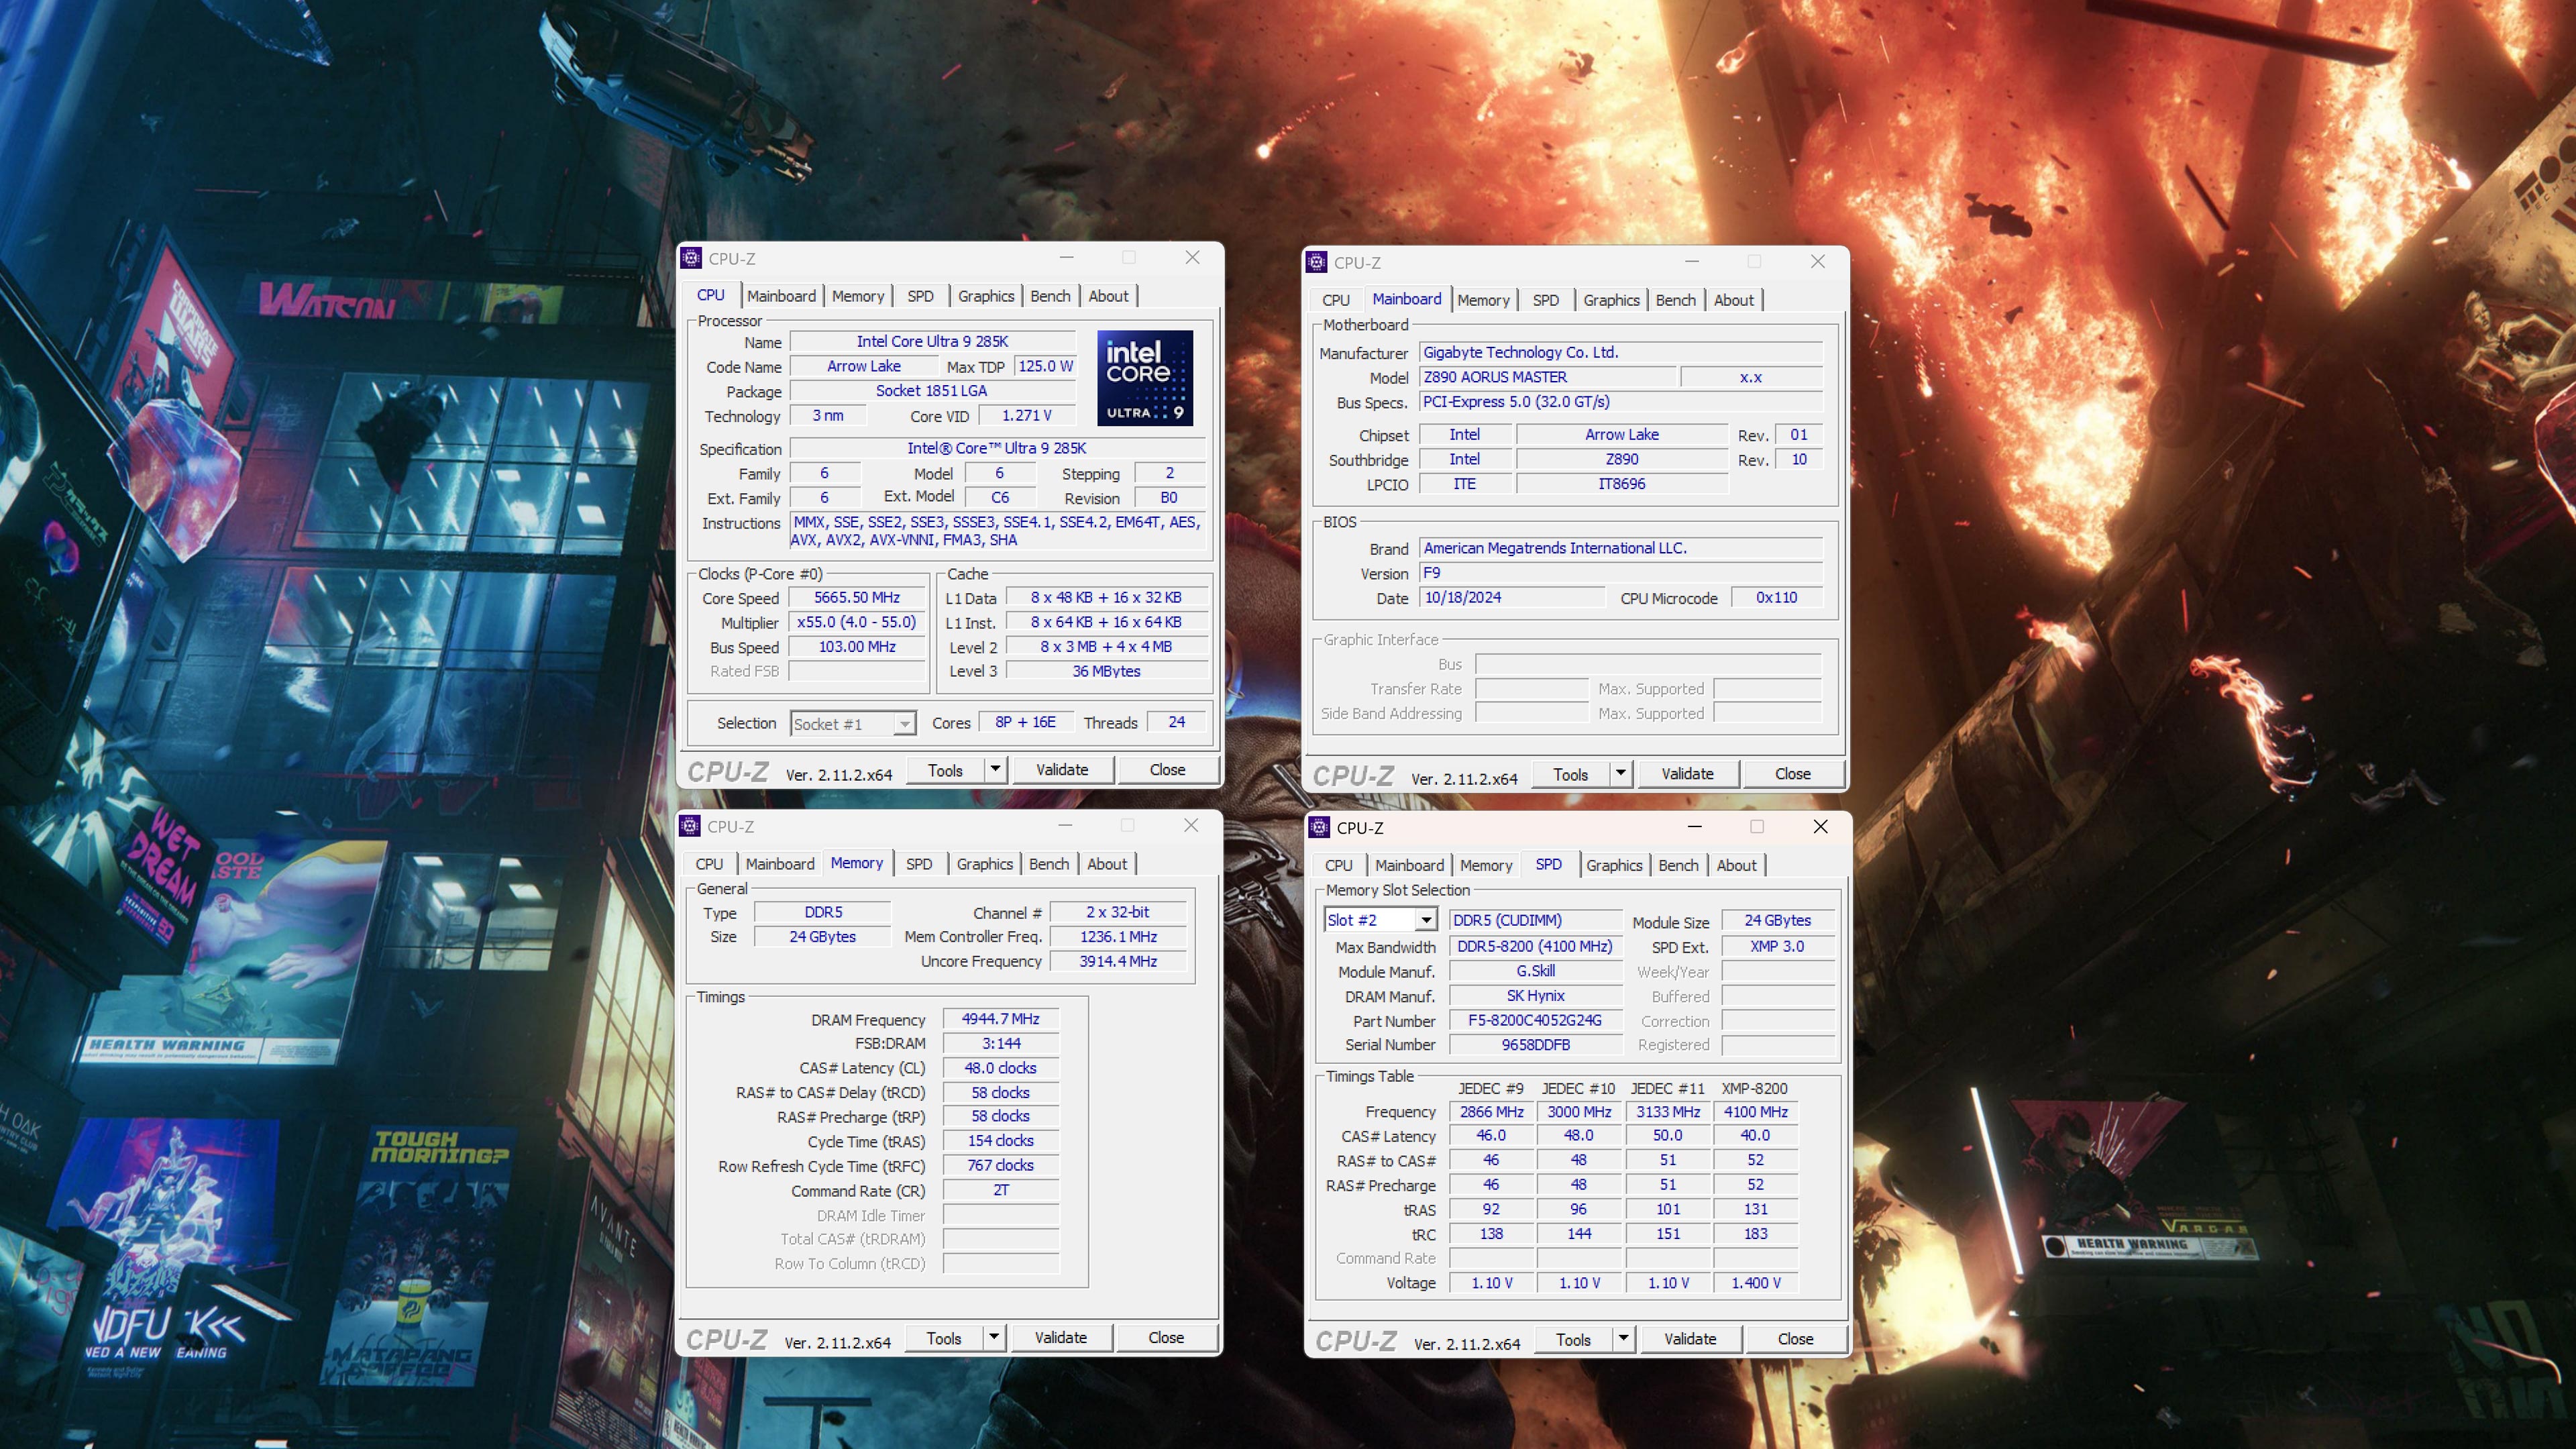Click the BIOS version field F9
This screenshot has width=2576, height=1449.
click(x=1620, y=573)
